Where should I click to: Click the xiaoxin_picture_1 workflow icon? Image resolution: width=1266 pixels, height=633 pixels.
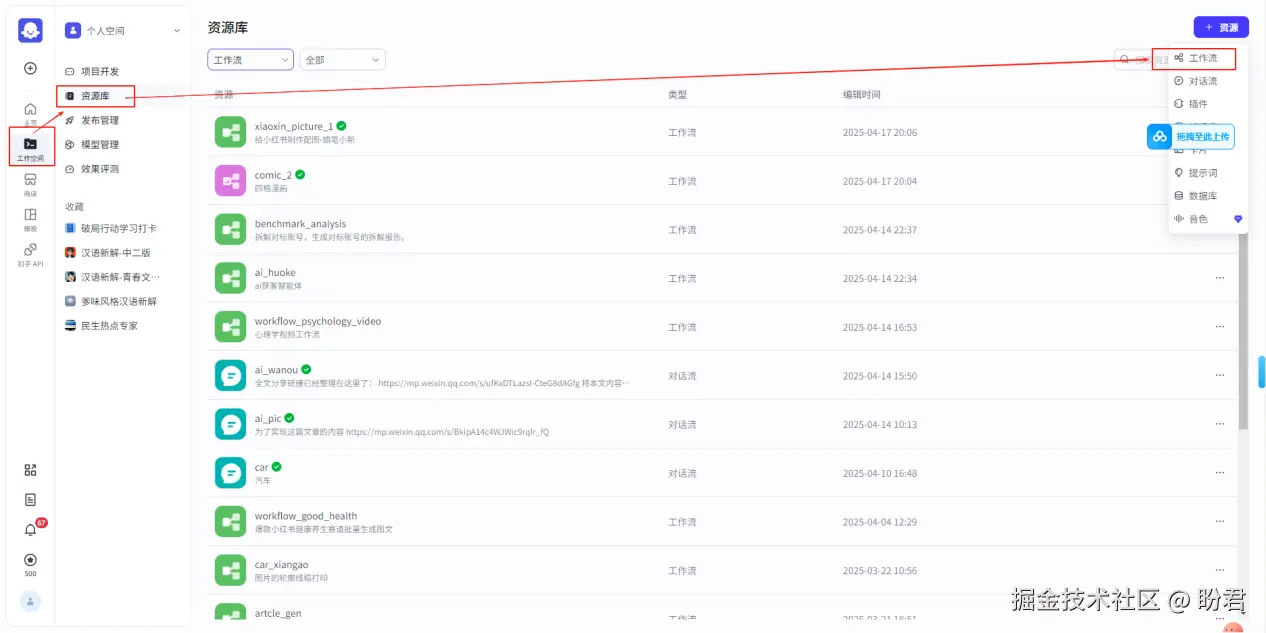[230, 132]
